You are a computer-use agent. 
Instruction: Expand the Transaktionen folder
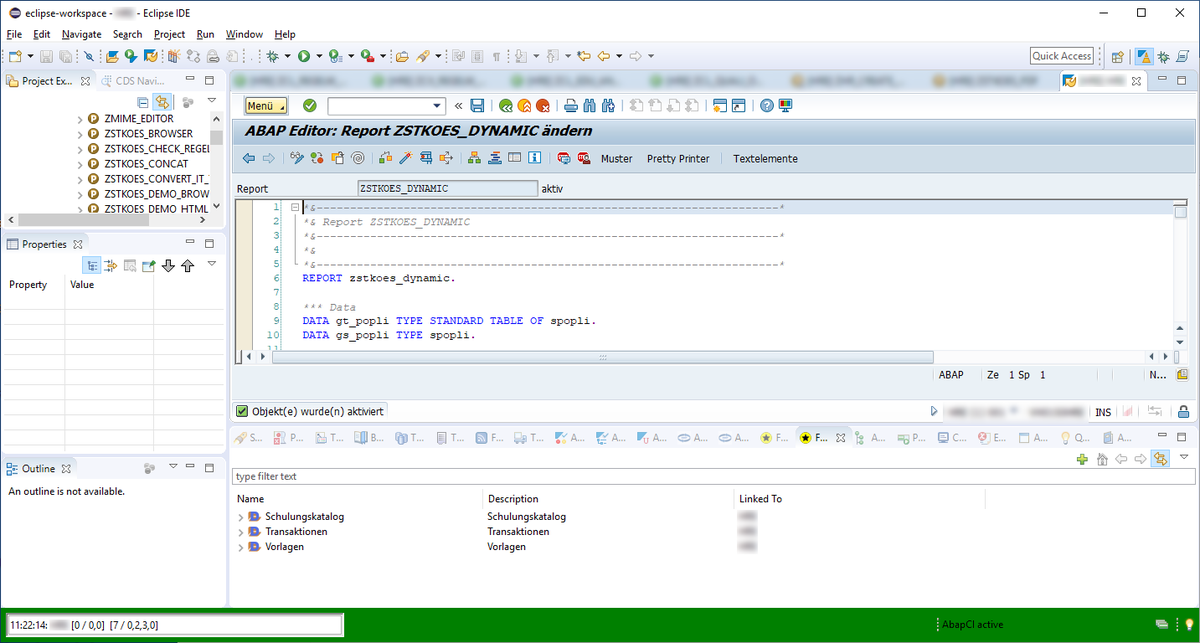tap(240, 532)
